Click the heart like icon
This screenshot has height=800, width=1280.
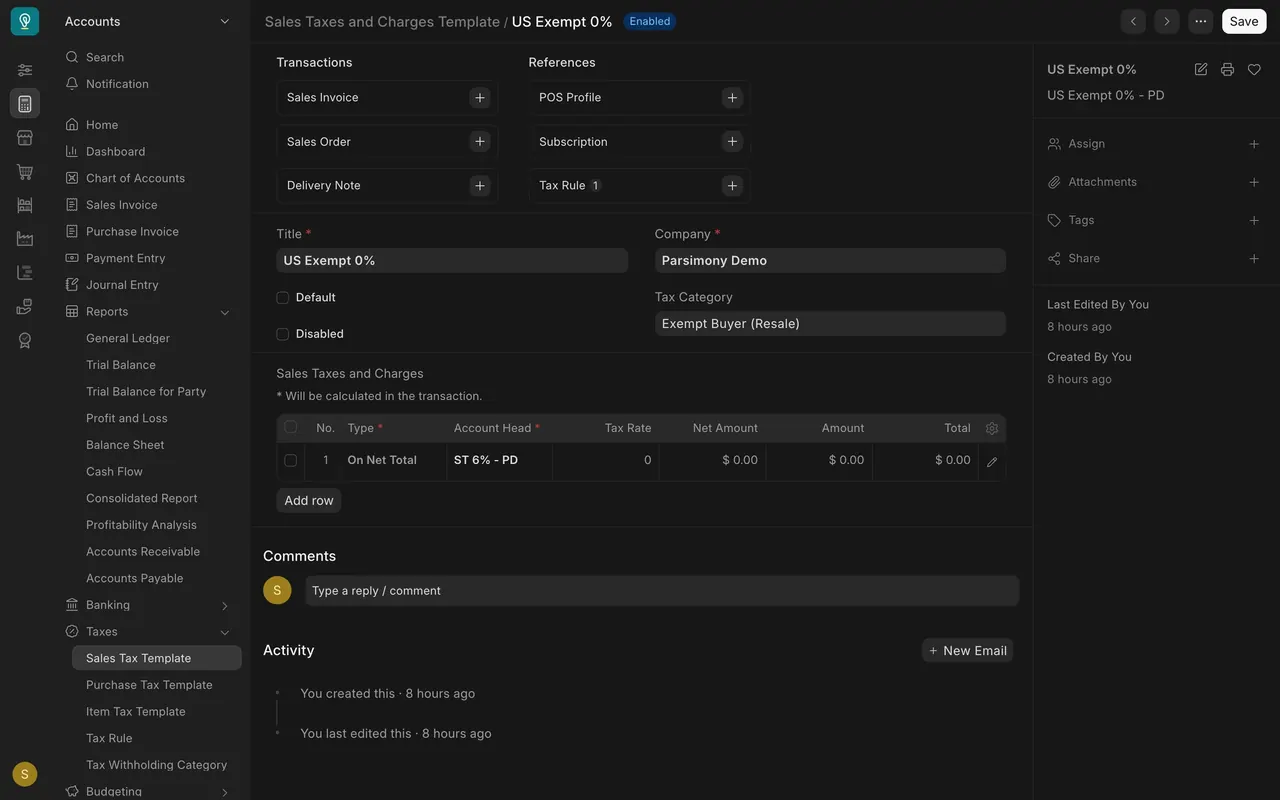tap(1254, 69)
